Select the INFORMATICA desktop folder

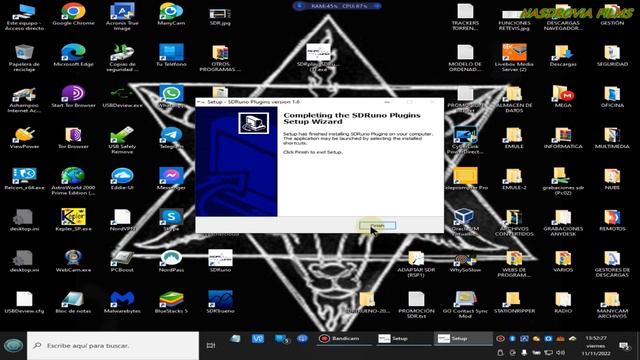pyautogui.click(x=563, y=138)
